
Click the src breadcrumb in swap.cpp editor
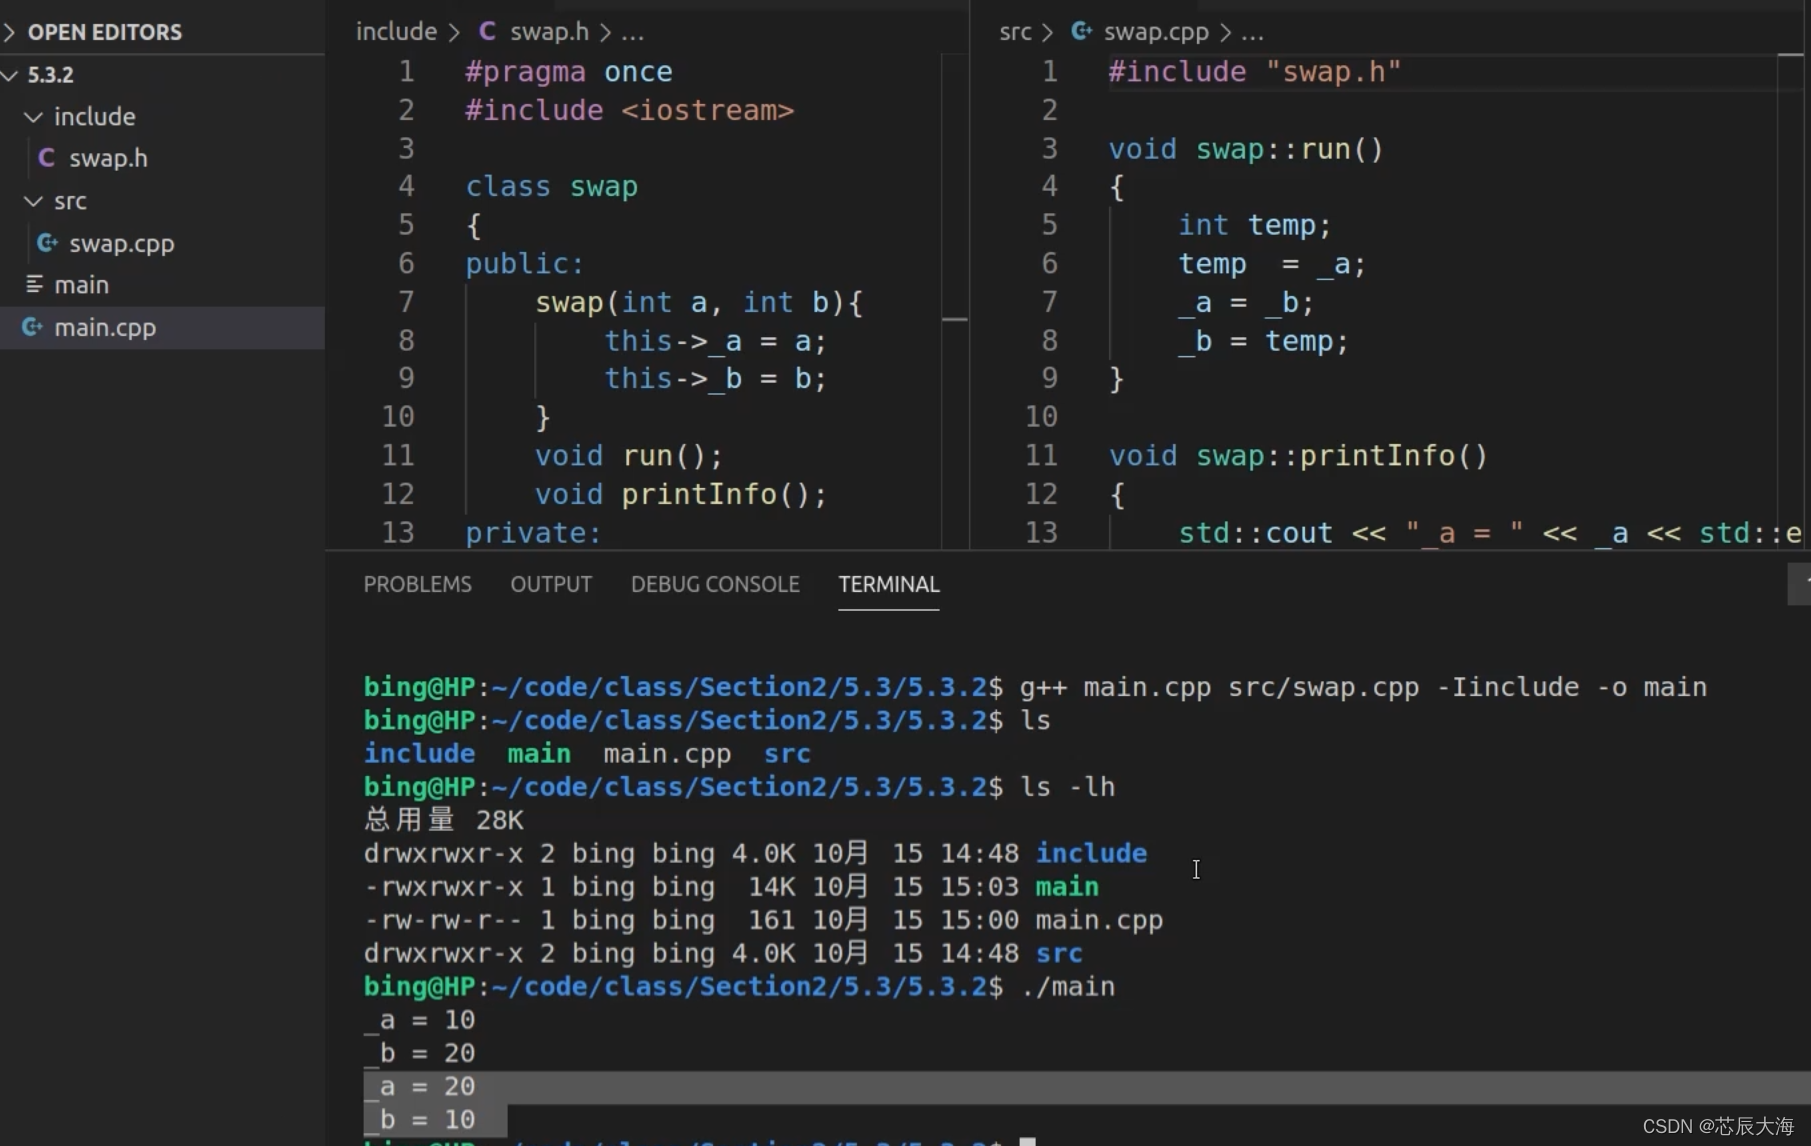(x=1015, y=31)
